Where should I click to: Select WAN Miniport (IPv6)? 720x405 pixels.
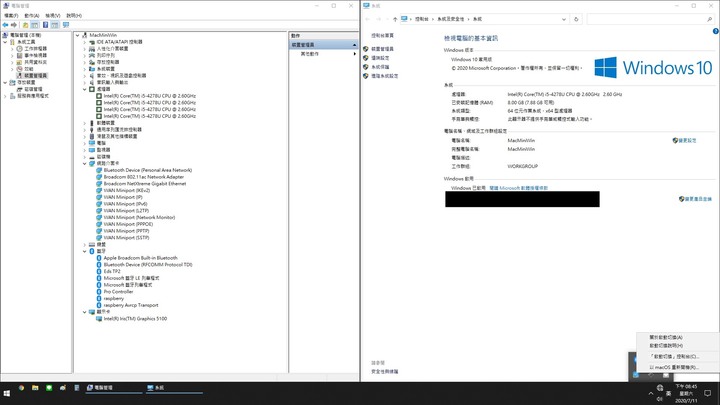125,204
